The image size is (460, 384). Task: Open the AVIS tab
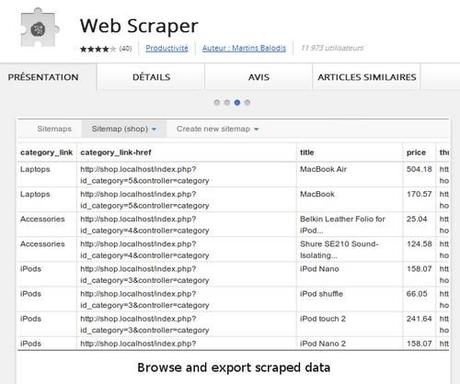click(259, 77)
